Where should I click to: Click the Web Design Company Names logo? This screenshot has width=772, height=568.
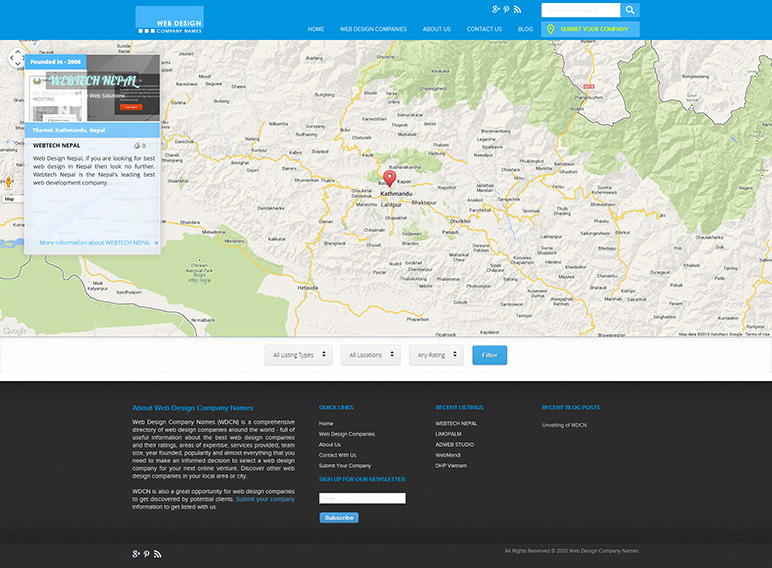[x=169, y=20]
